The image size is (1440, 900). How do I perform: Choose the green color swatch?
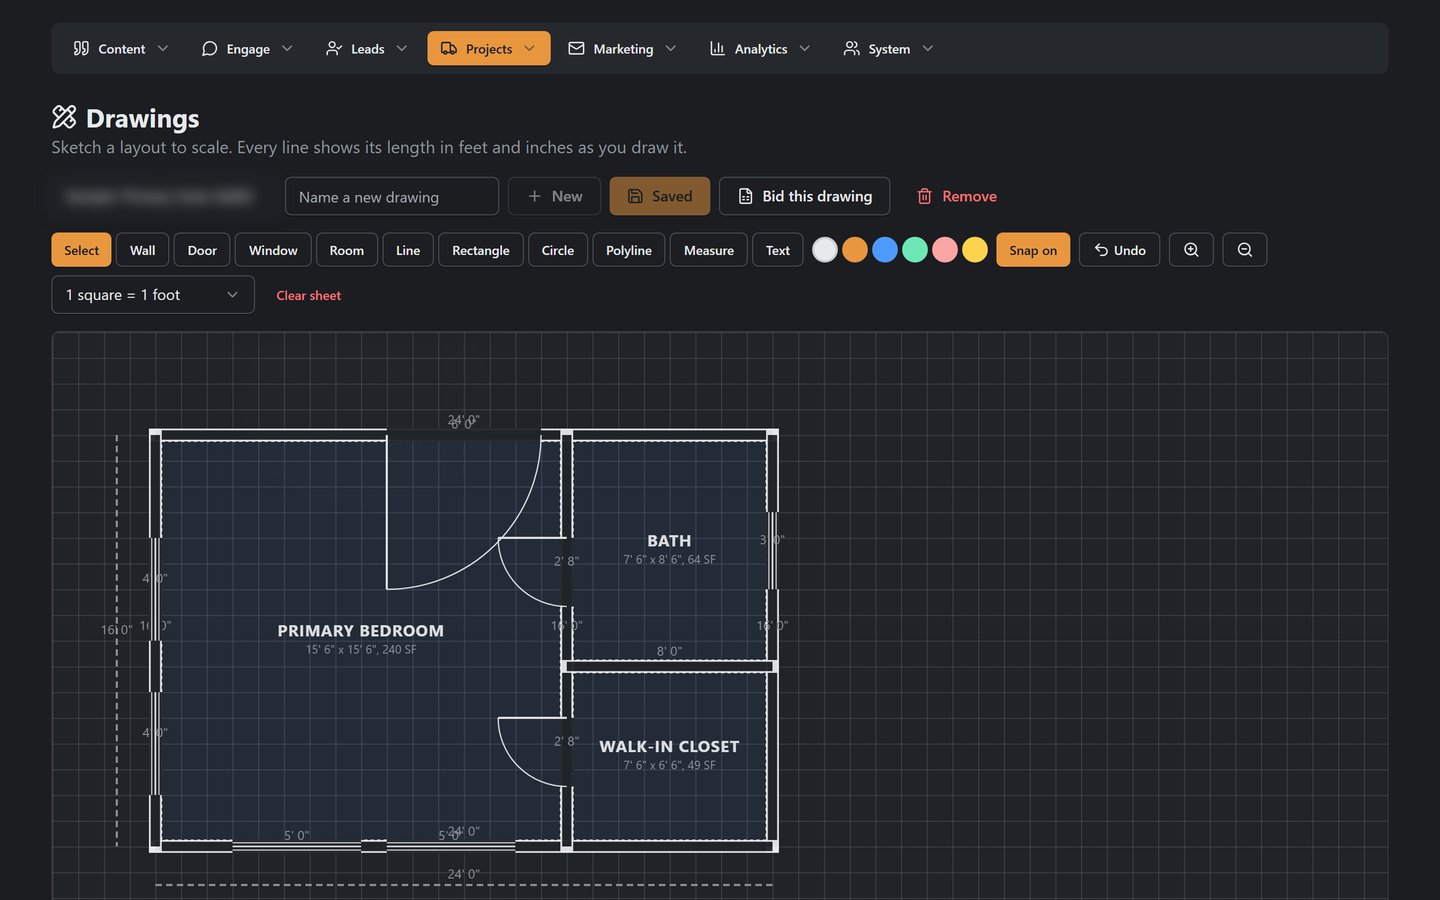pos(915,250)
